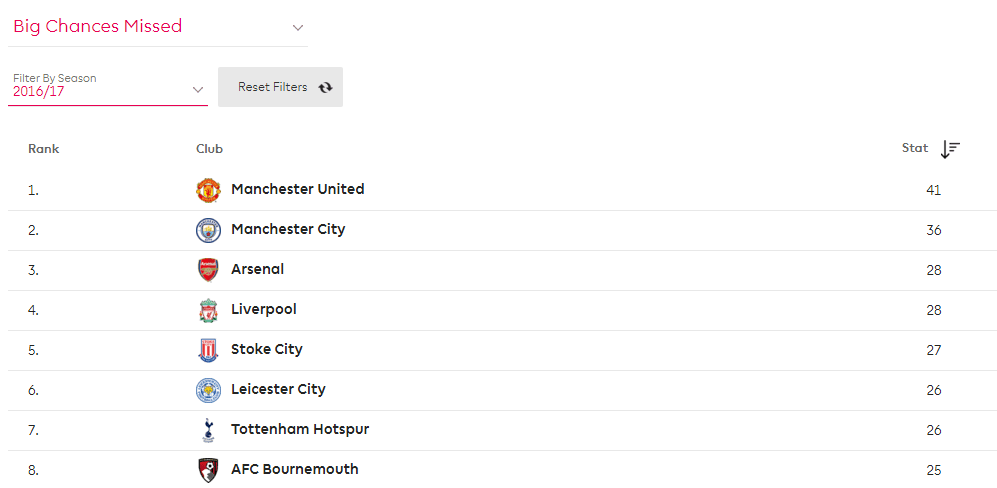997x488 pixels.
Task: Open the Big Chances Missed stat dropdown
Action: coord(158,27)
